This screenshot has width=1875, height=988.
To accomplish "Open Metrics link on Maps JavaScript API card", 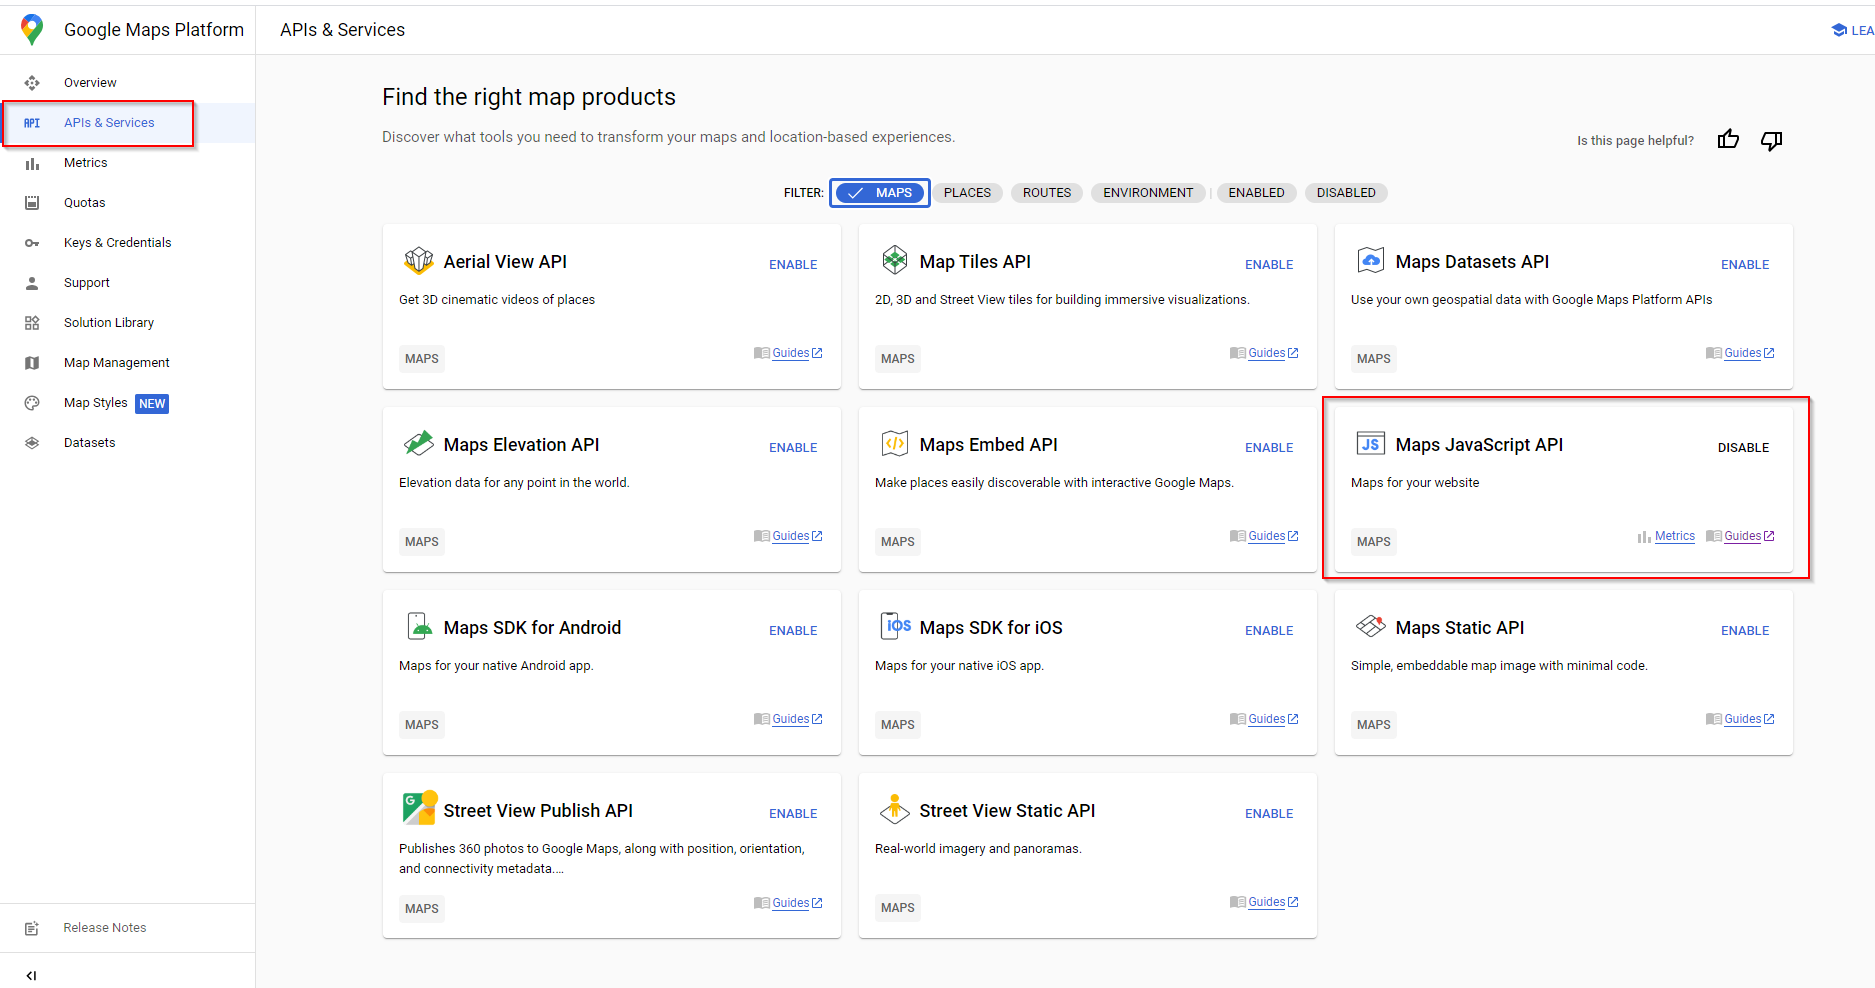I will pyautogui.click(x=1674, y=536).
